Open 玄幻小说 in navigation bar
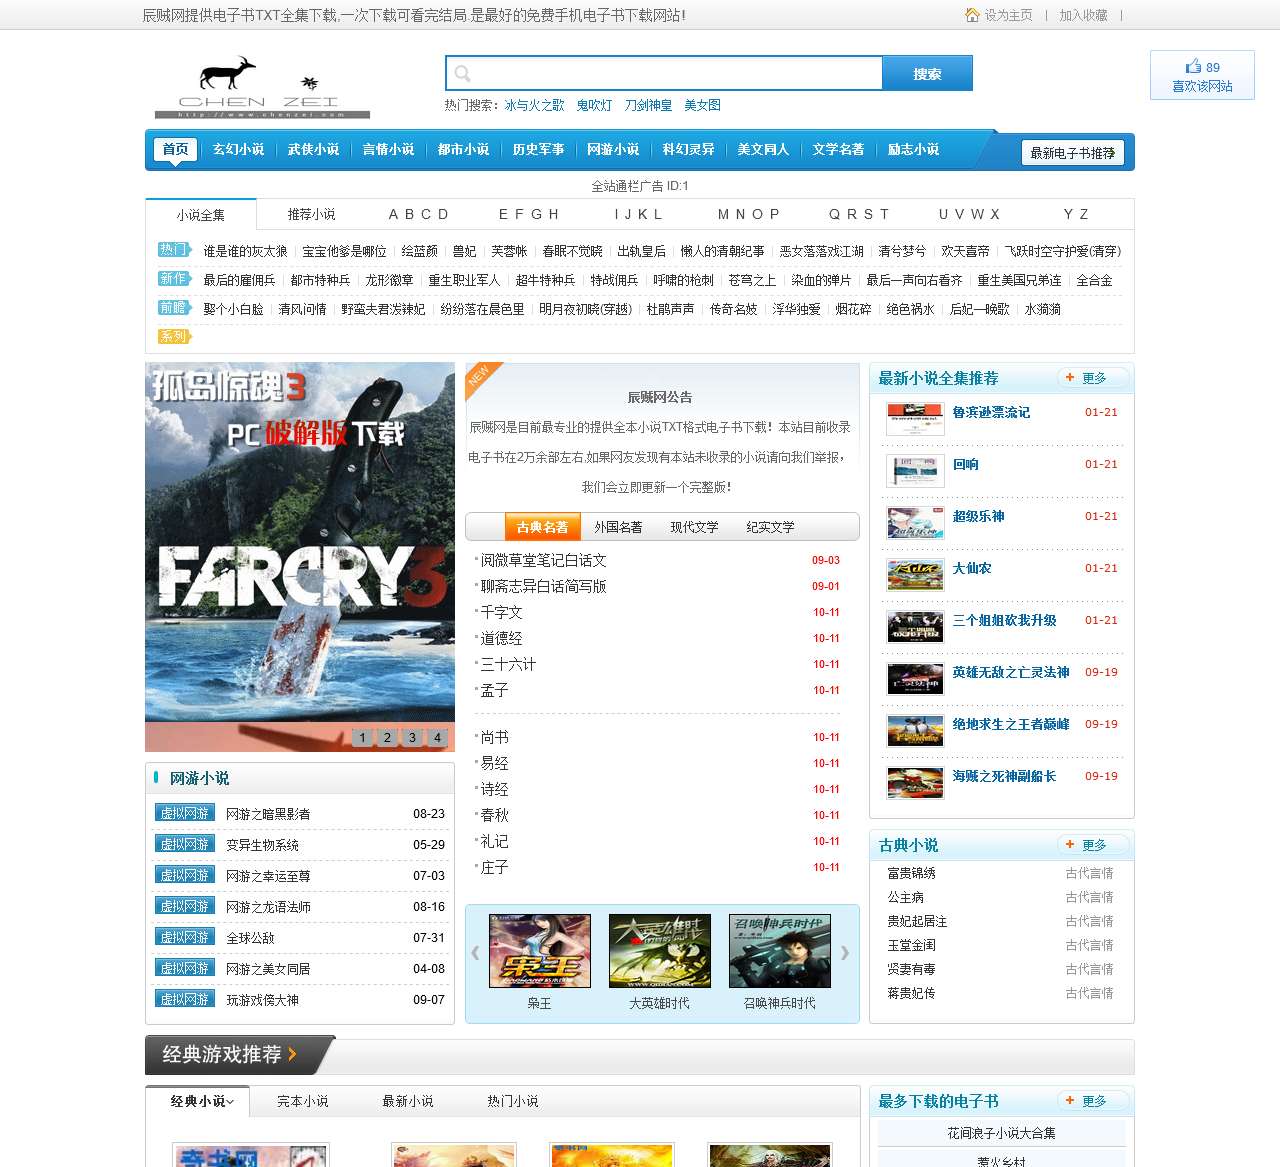Image resolution: width=1280 pixels, height=1167 pixels. click(x=238, y=149)
